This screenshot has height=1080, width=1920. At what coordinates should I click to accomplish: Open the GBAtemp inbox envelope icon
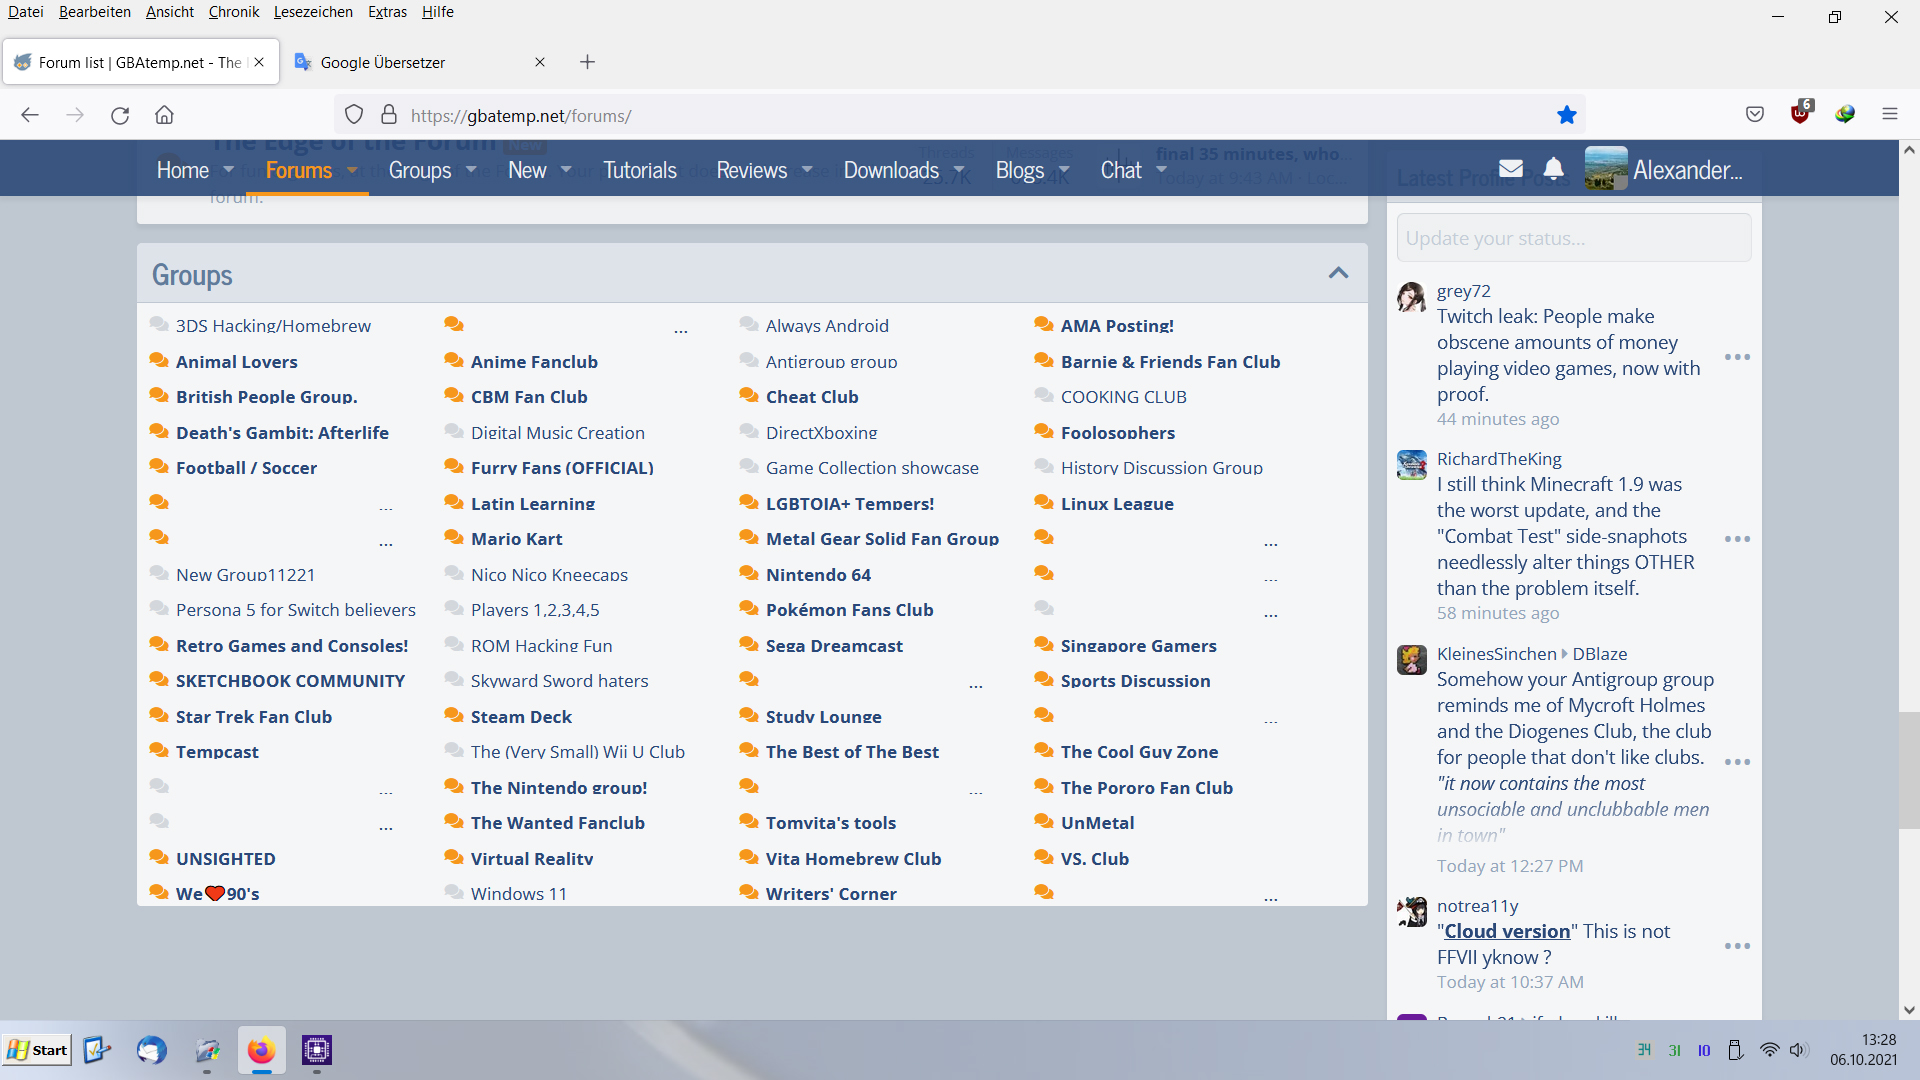[1511, 168]
